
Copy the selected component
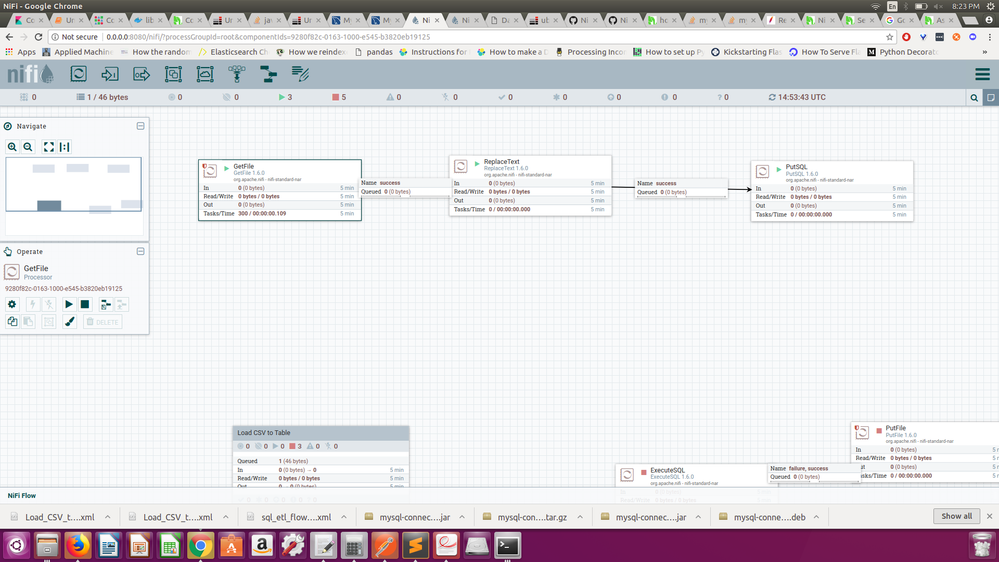point(12,322)
